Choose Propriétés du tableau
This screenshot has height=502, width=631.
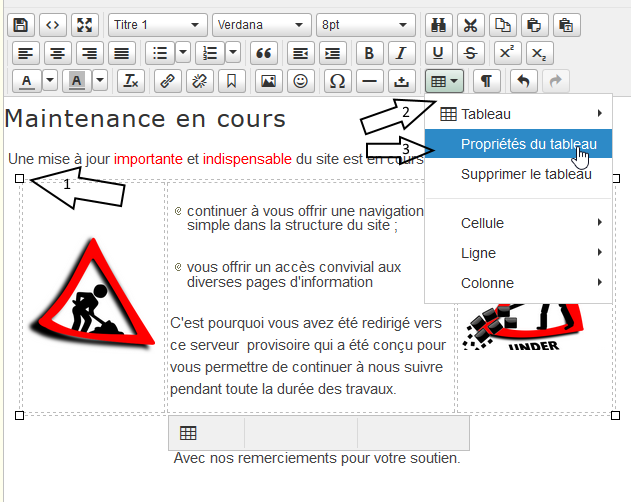[519, 144]
